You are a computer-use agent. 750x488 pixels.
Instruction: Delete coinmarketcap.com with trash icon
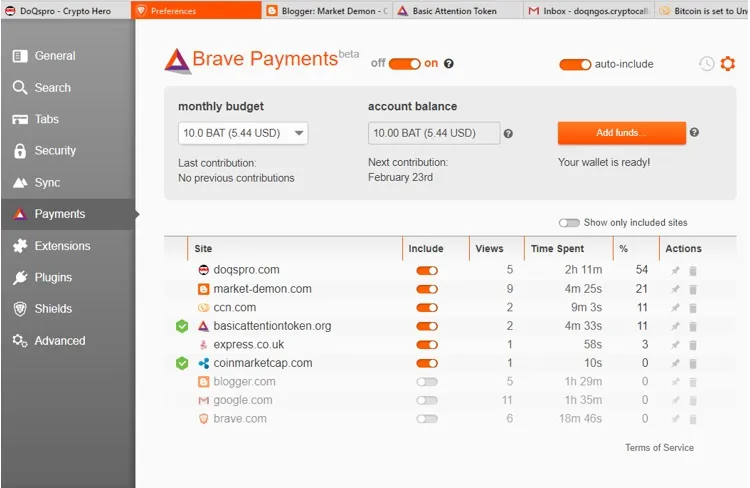point(693,364)
